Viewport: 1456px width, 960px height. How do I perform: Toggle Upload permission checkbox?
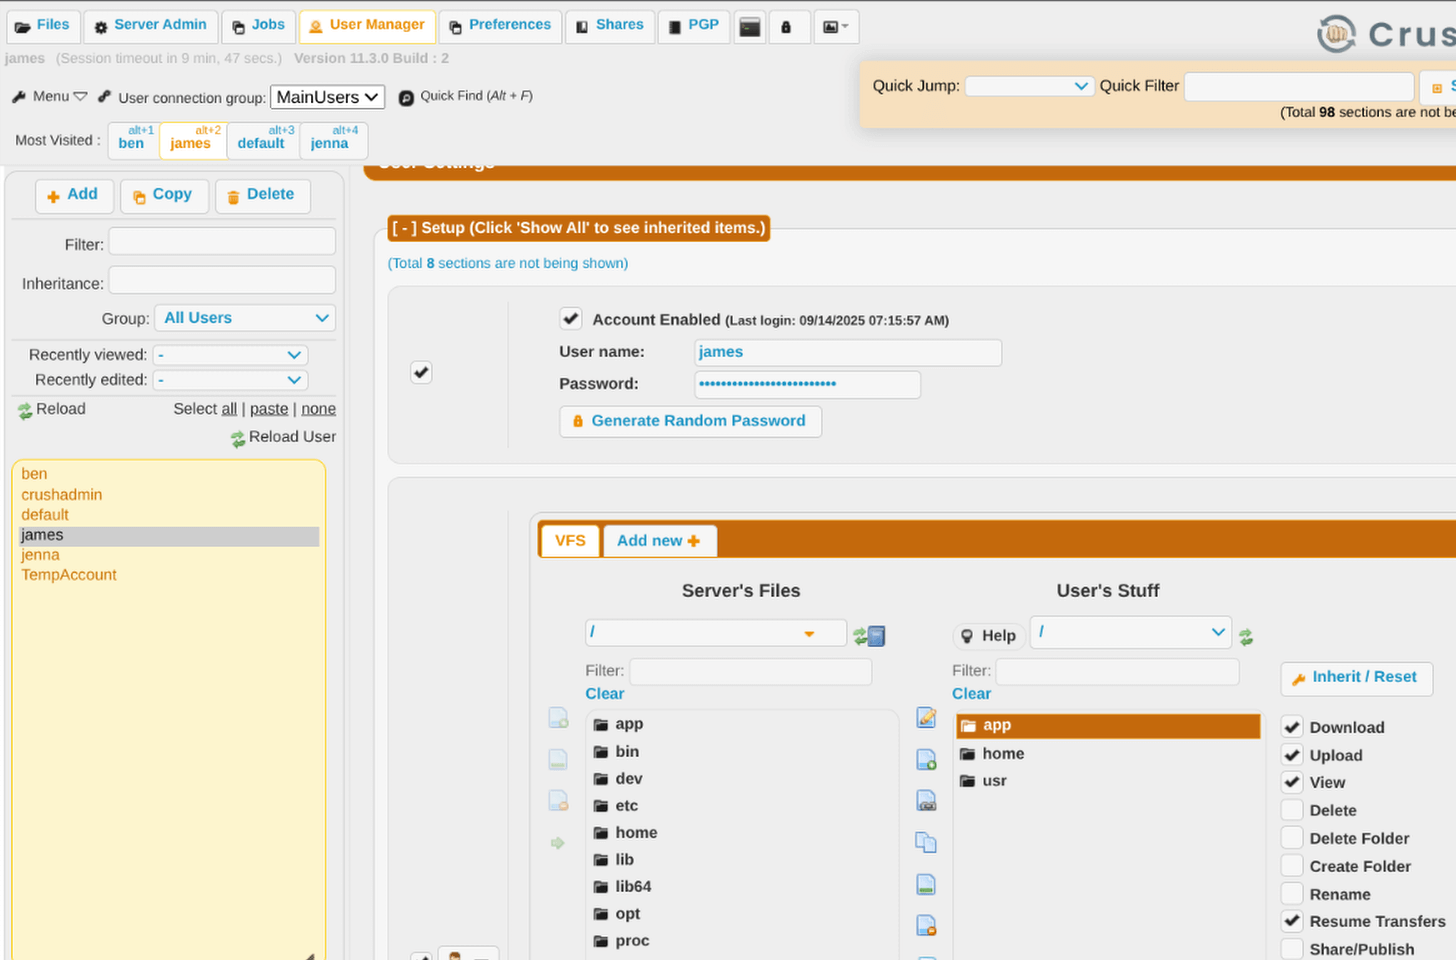pos(1292,755)
